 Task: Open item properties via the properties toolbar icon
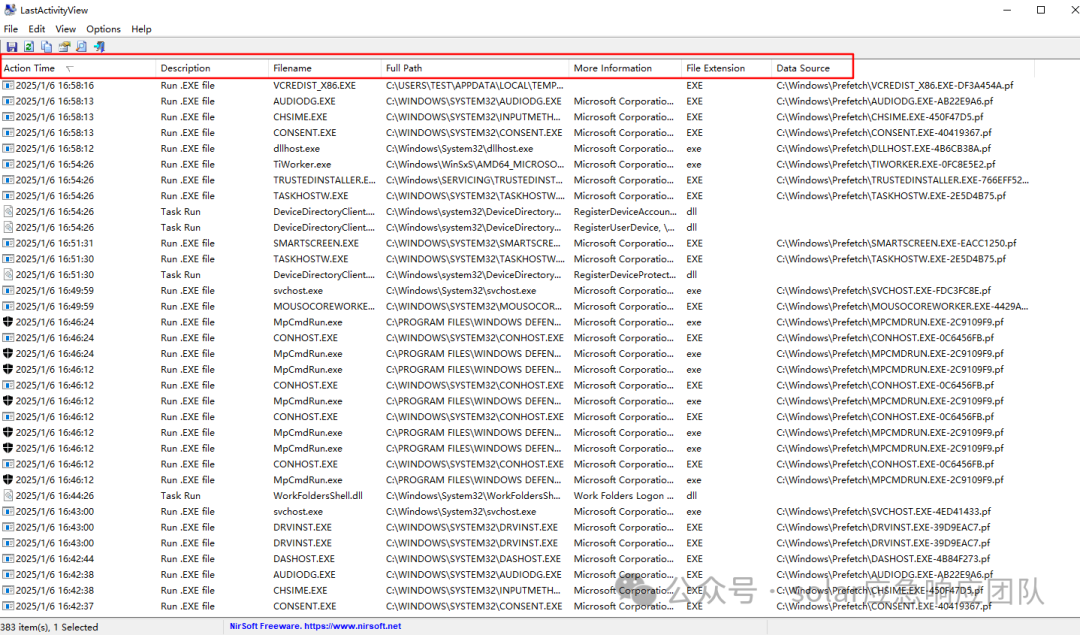coord(64,46)
